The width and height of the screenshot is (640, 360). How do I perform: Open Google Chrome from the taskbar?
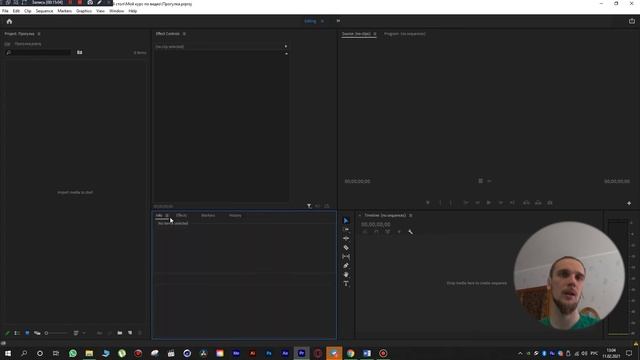coord(351,353)
